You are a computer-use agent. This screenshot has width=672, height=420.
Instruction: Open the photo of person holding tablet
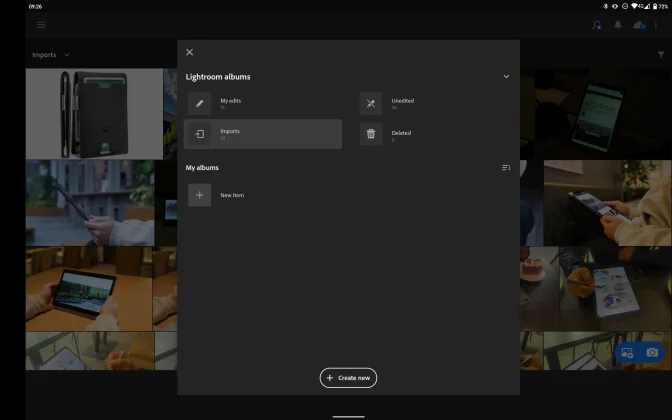click(x=608, y=203)
